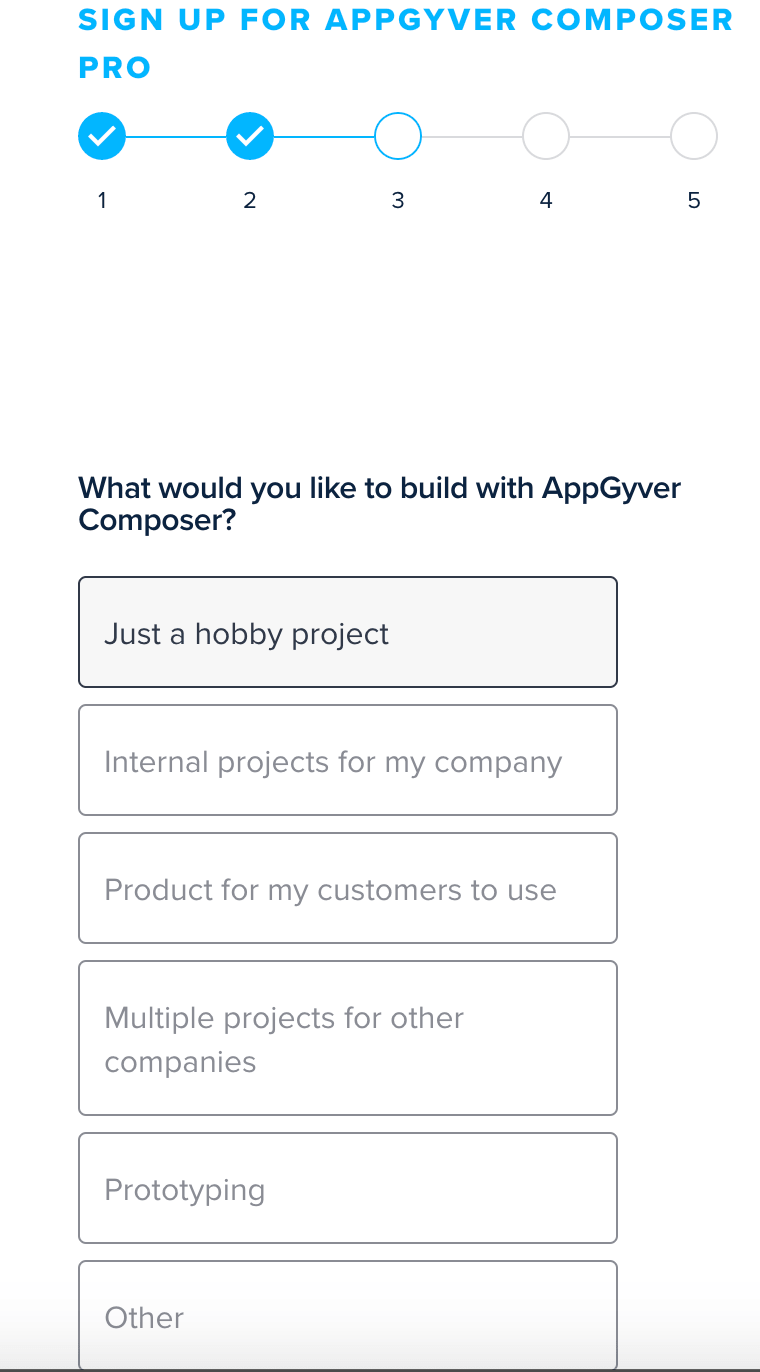Choose Internal projects for my company
The height and width of the screenshot is (1372, 760).
[x=348, y=760]
